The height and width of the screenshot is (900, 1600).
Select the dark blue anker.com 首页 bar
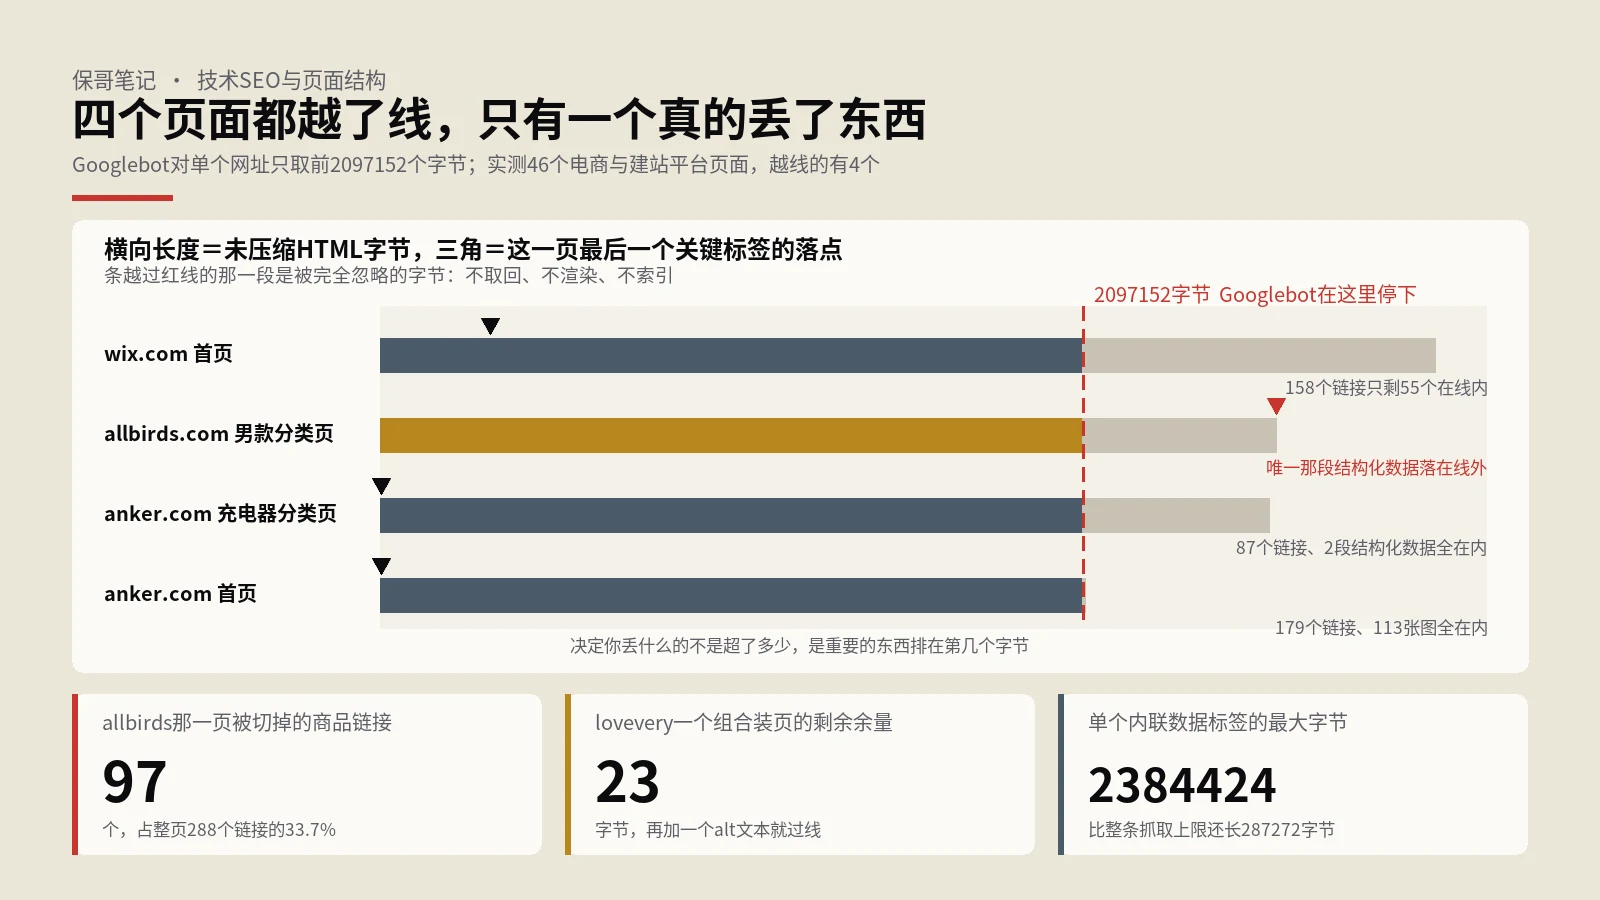(732, 595)
